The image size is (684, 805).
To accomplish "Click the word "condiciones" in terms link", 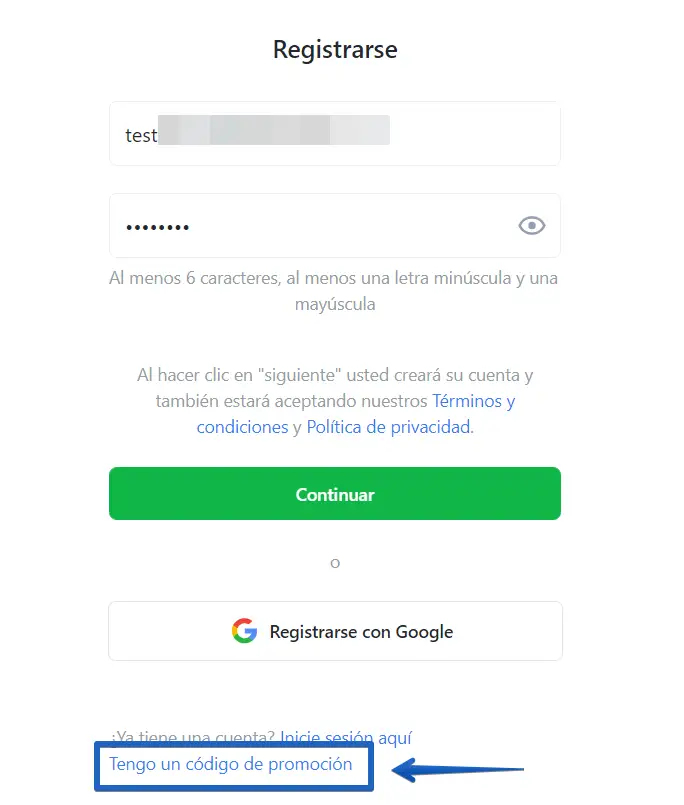I will [x=242, y=427].
